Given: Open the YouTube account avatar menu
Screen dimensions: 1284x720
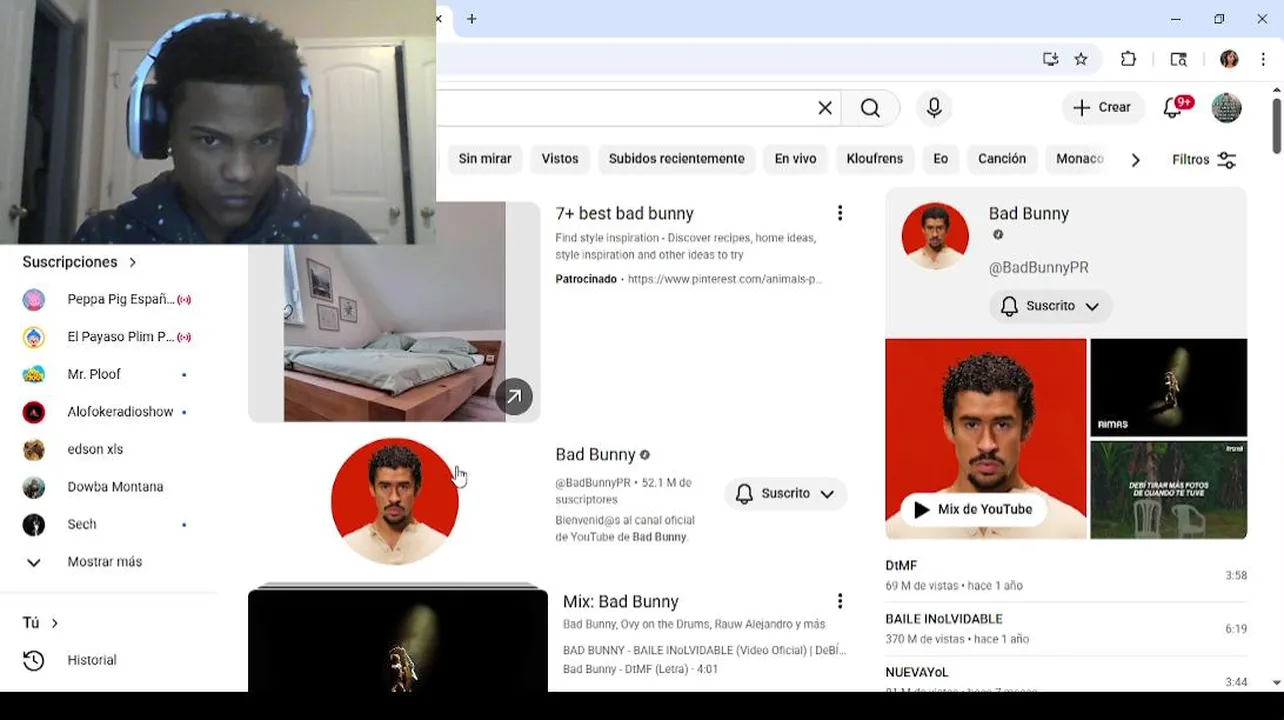Looking at the screenshot, I should [x=1226, y=108].
